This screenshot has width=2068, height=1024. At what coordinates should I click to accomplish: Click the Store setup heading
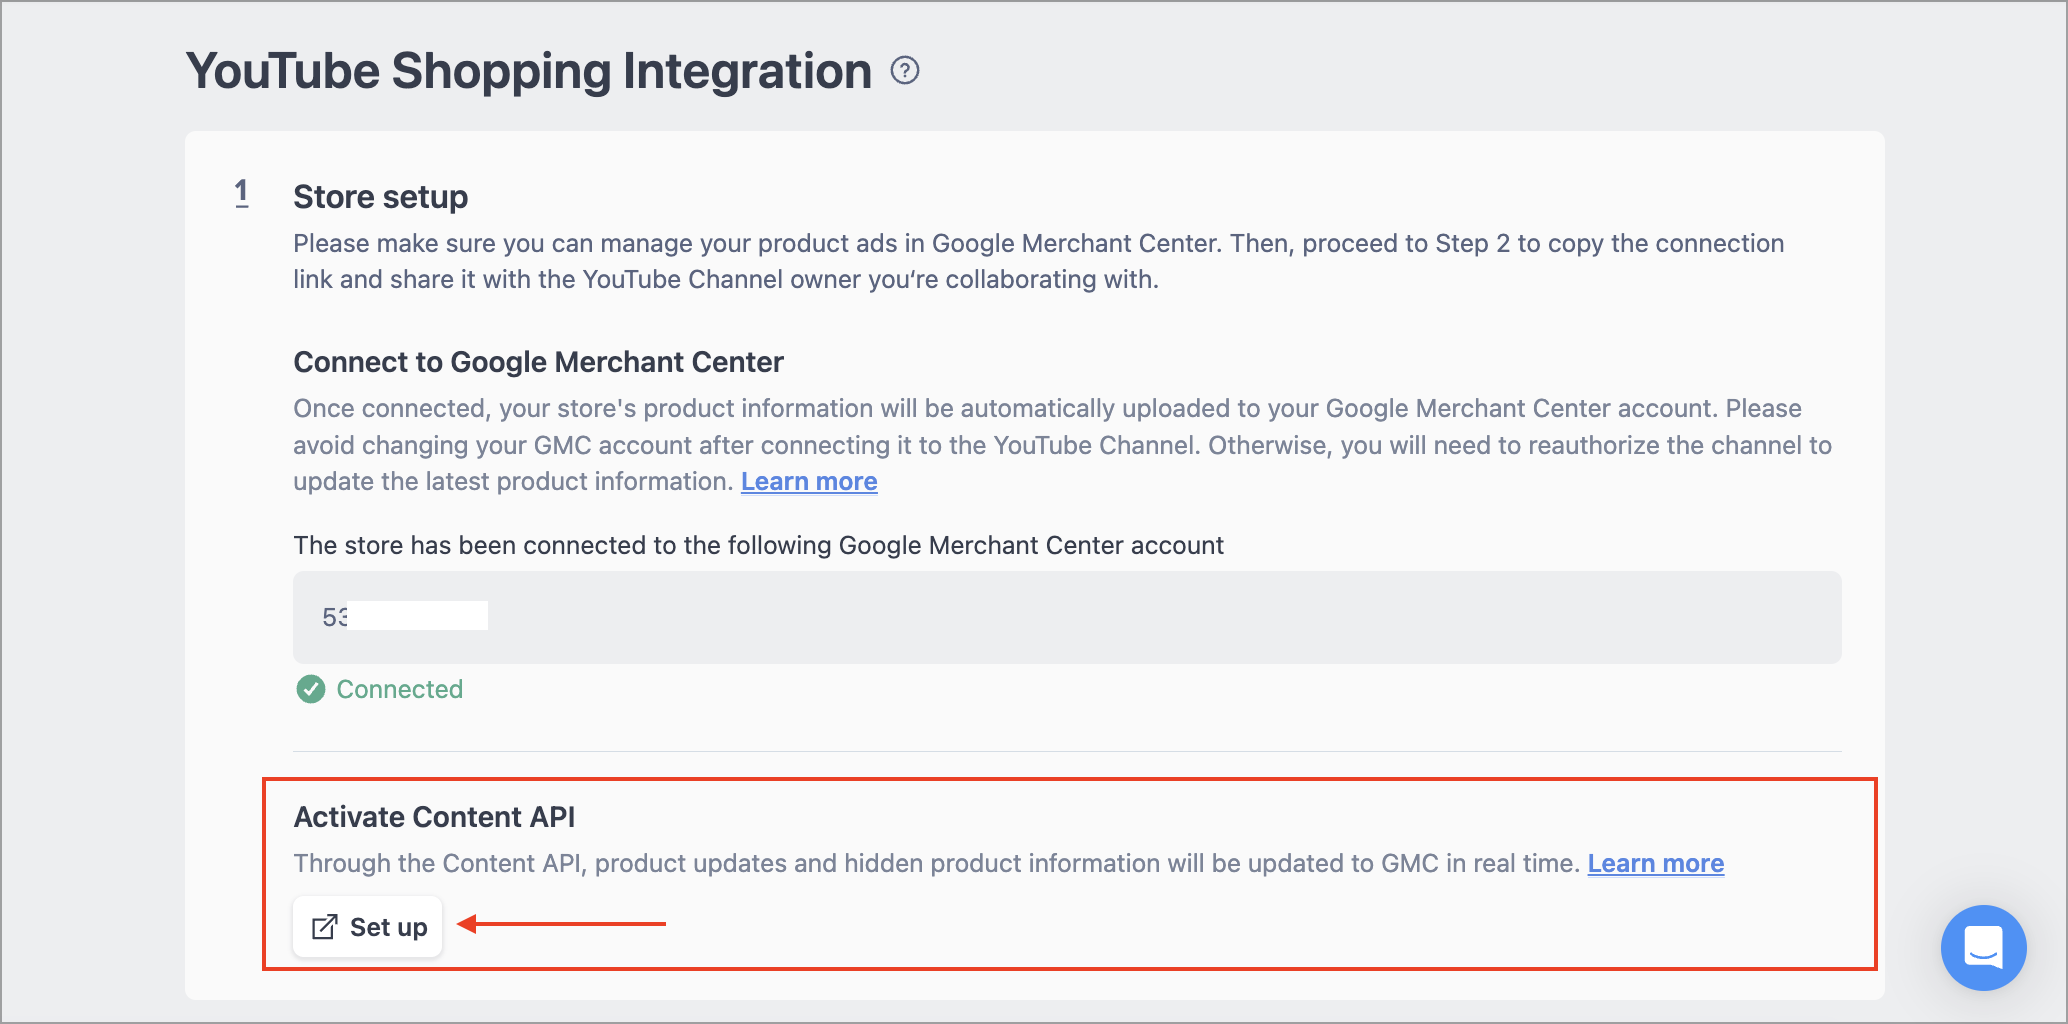click(x=381, y=197)
